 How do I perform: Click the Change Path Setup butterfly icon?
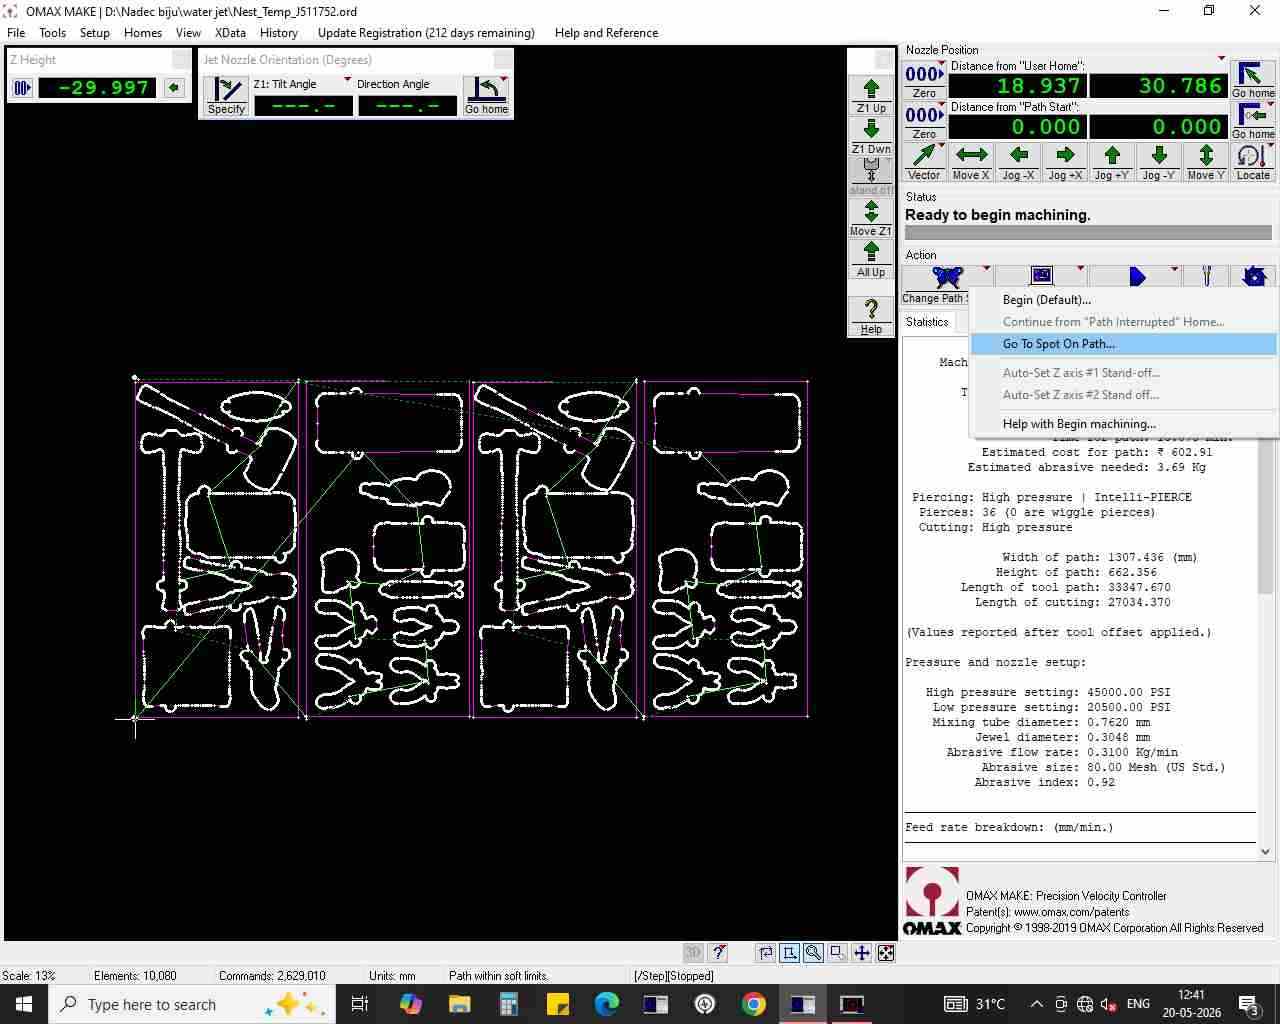pyautogui.click(x=946, y=276)
